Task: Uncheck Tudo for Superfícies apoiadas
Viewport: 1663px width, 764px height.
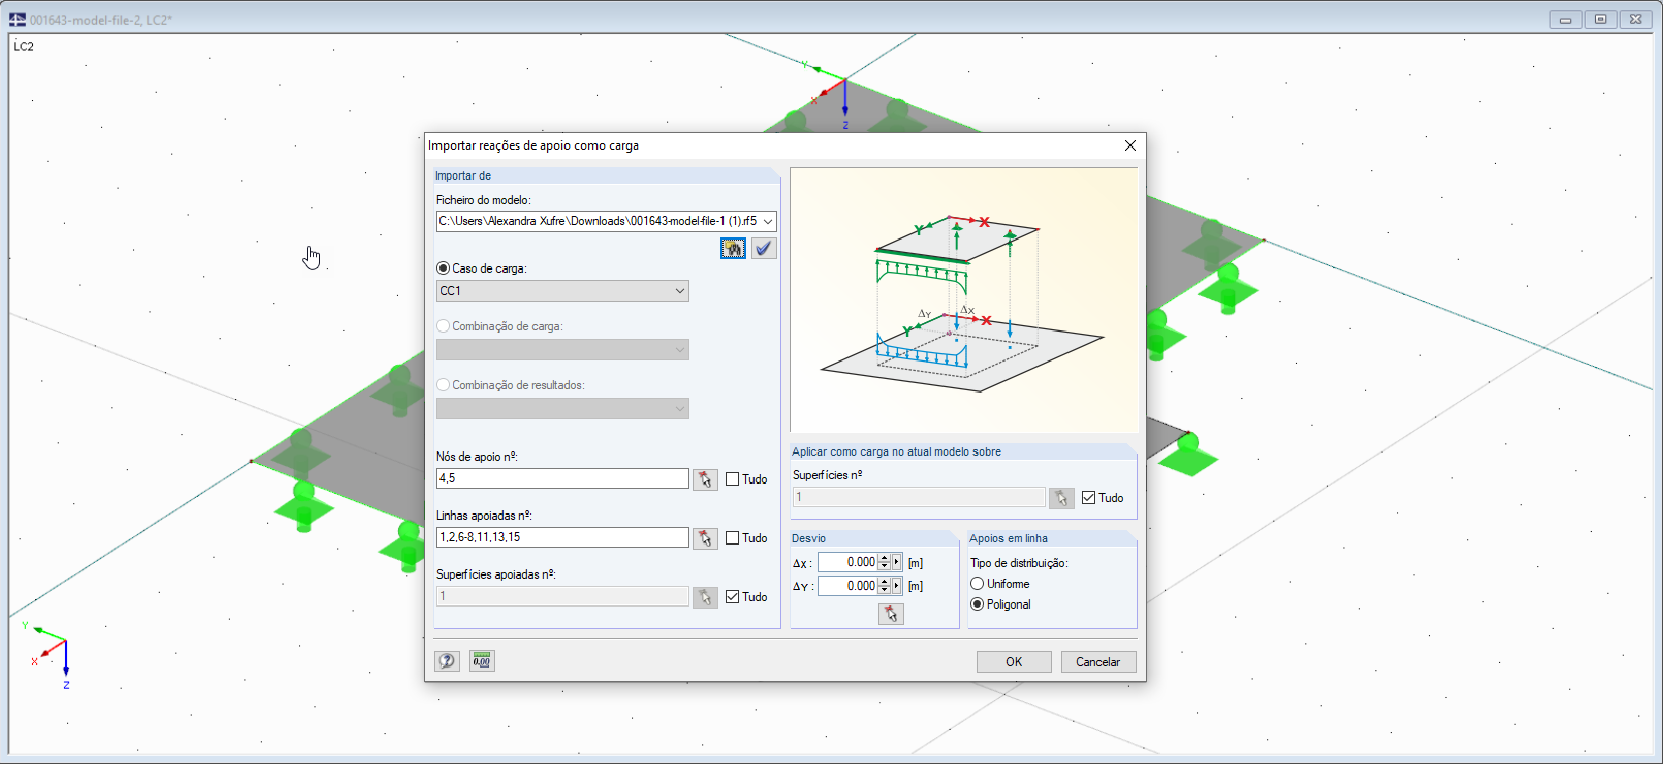Action: pos(733,597)
